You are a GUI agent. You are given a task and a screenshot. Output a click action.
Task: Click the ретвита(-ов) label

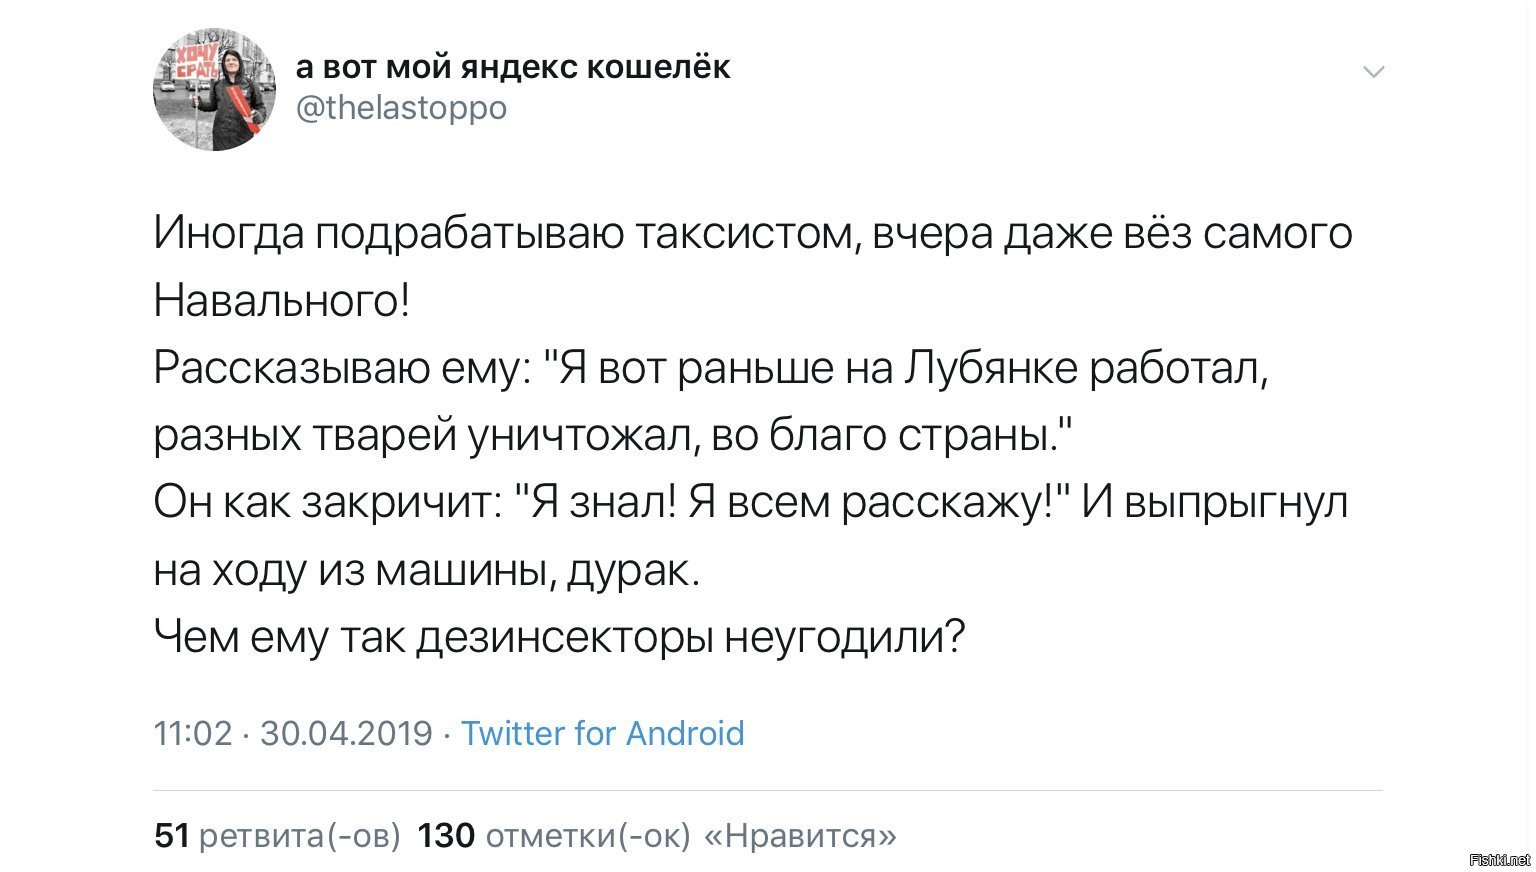[x=300, y=835]
